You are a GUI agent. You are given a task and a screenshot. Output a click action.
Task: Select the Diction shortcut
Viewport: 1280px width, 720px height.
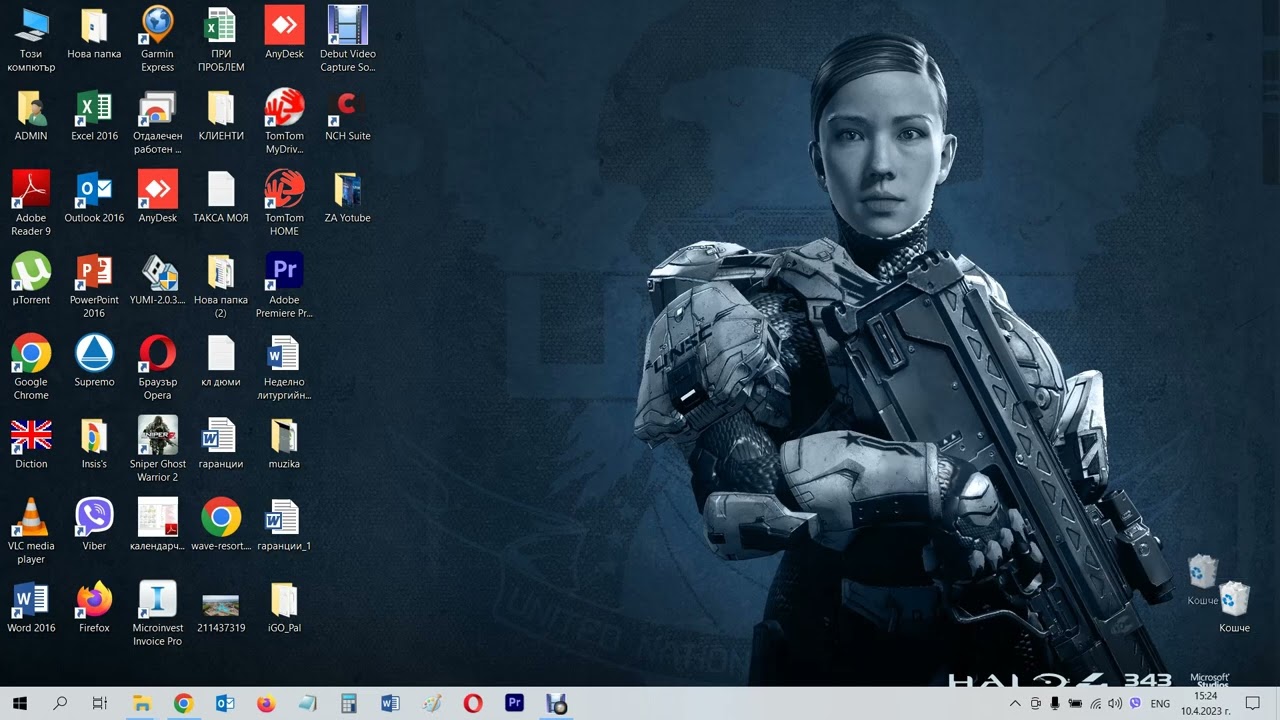point(31,444)
